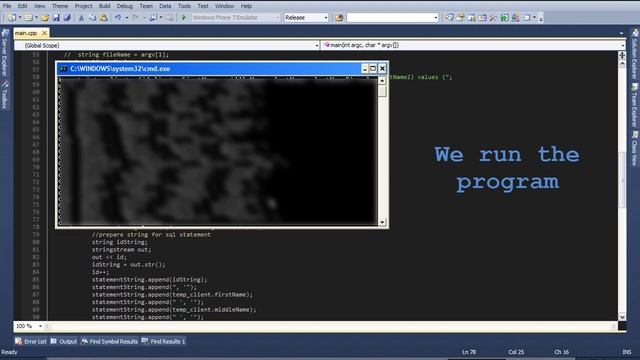The image size is (640, 360).
Task: Click the Save floppy disk icon
Action: point(56,18)
